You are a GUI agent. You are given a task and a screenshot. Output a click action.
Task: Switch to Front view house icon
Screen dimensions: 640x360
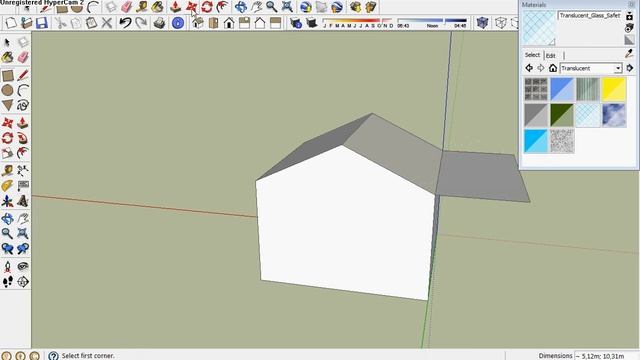229,23
